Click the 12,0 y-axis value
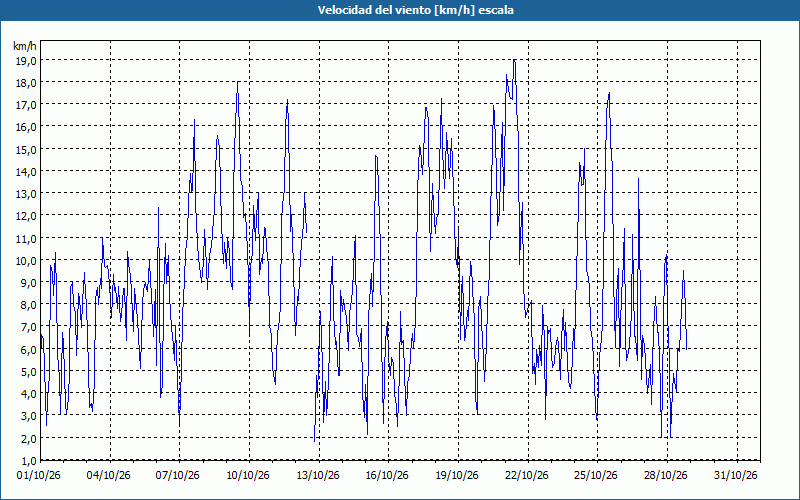The height and width of the screenshot is (500, 800). click(x=27, y=215)
